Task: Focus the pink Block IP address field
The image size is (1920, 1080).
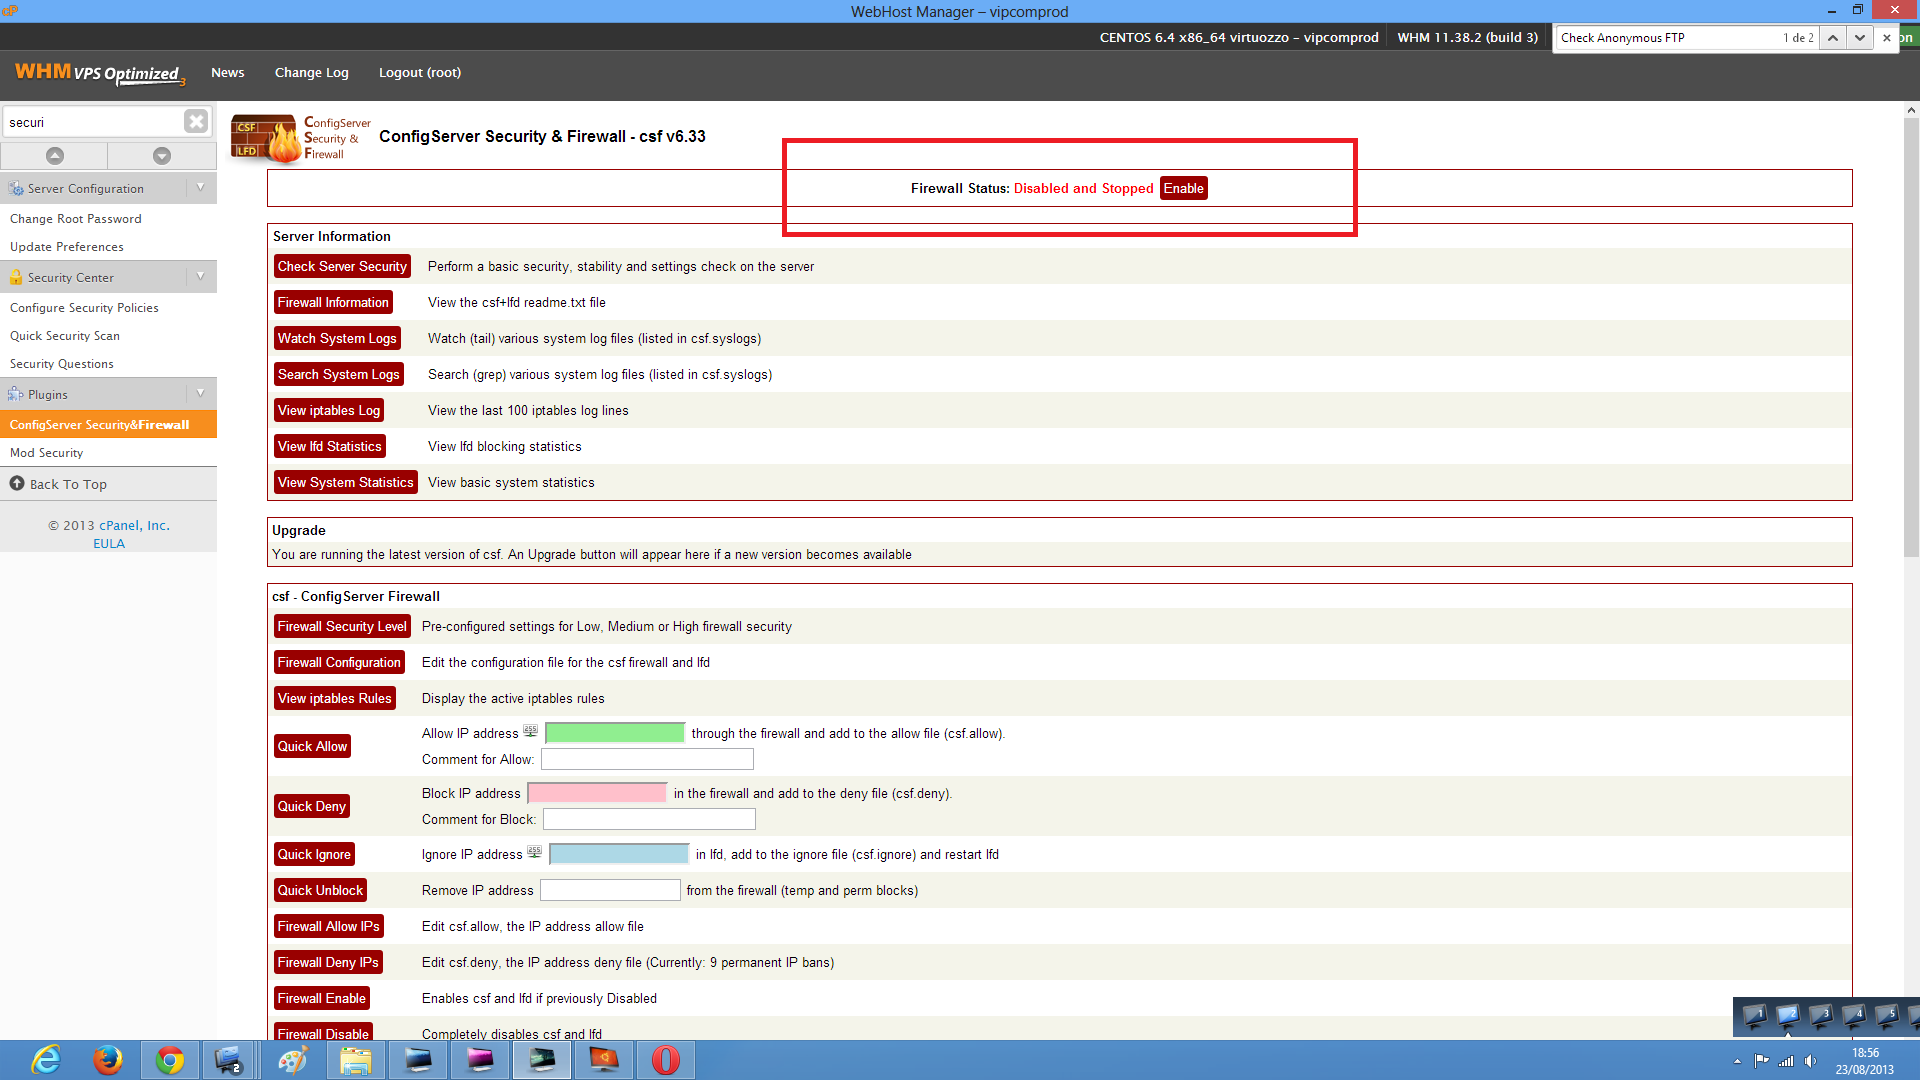Action: click(597, 793)
